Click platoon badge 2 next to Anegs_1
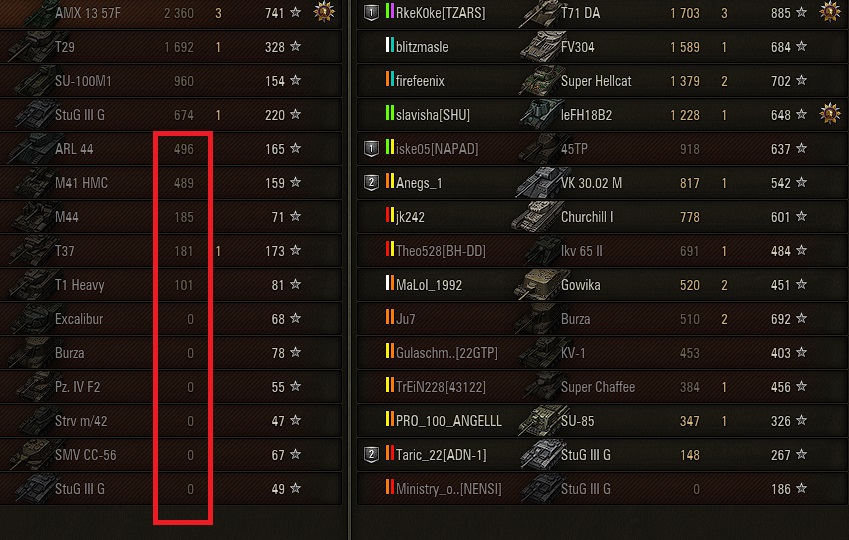 click(x=371, y=183)
